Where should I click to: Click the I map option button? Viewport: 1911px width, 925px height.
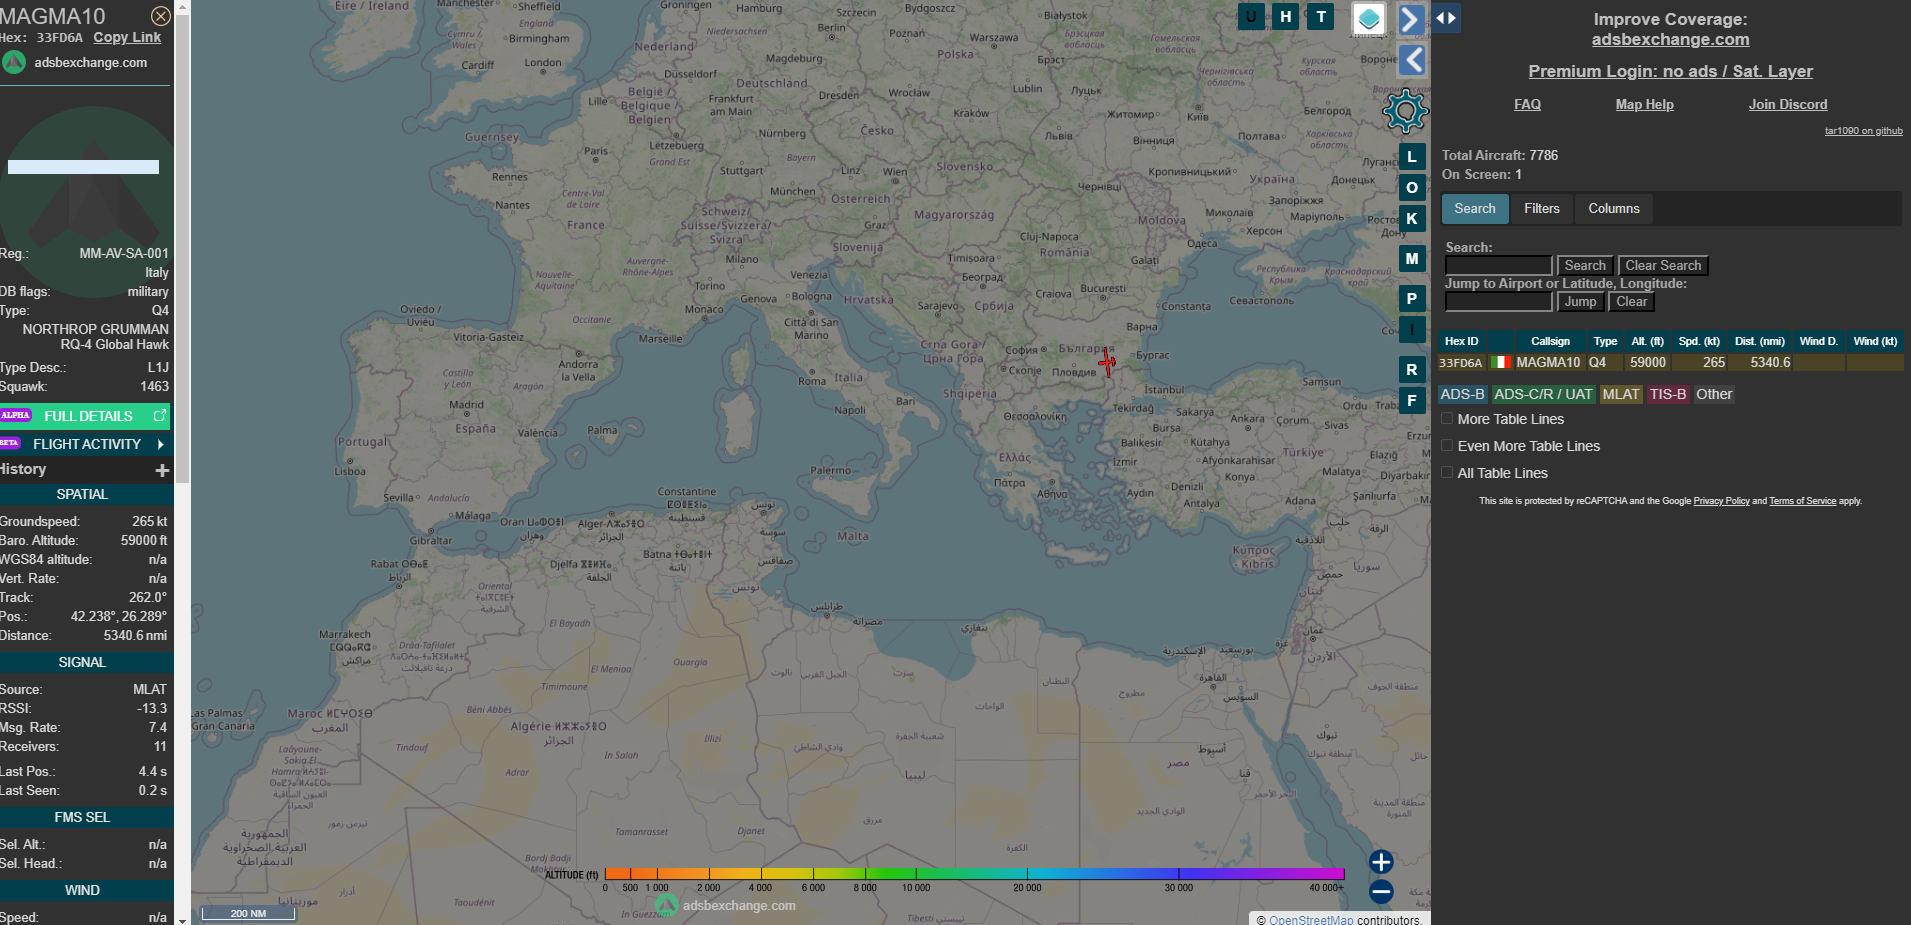coord(1411,329)
